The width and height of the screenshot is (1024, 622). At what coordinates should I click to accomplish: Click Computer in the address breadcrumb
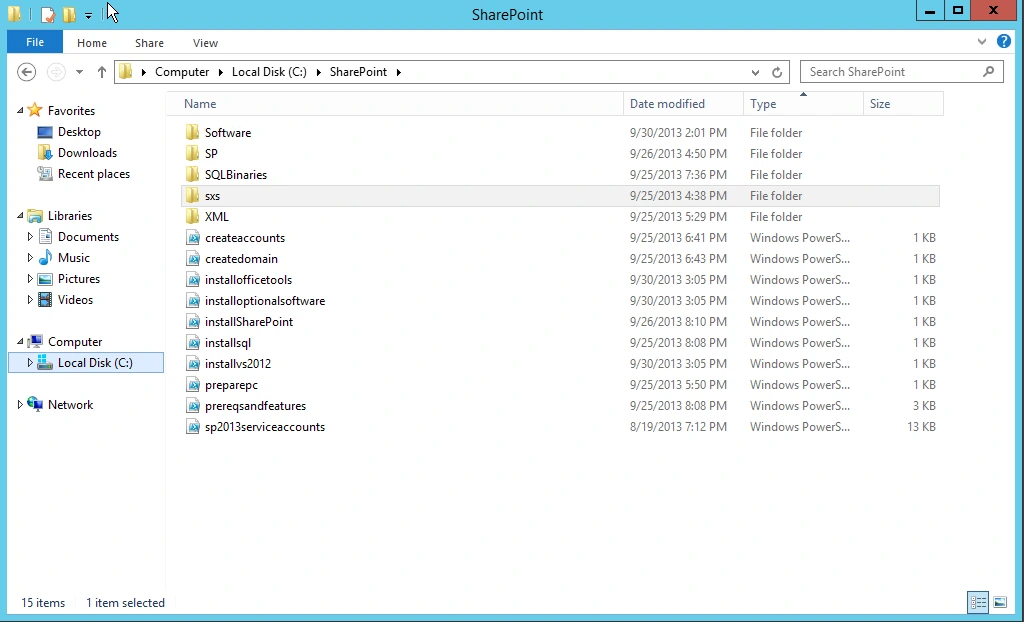pyautogui.click(x=182, y=72)
